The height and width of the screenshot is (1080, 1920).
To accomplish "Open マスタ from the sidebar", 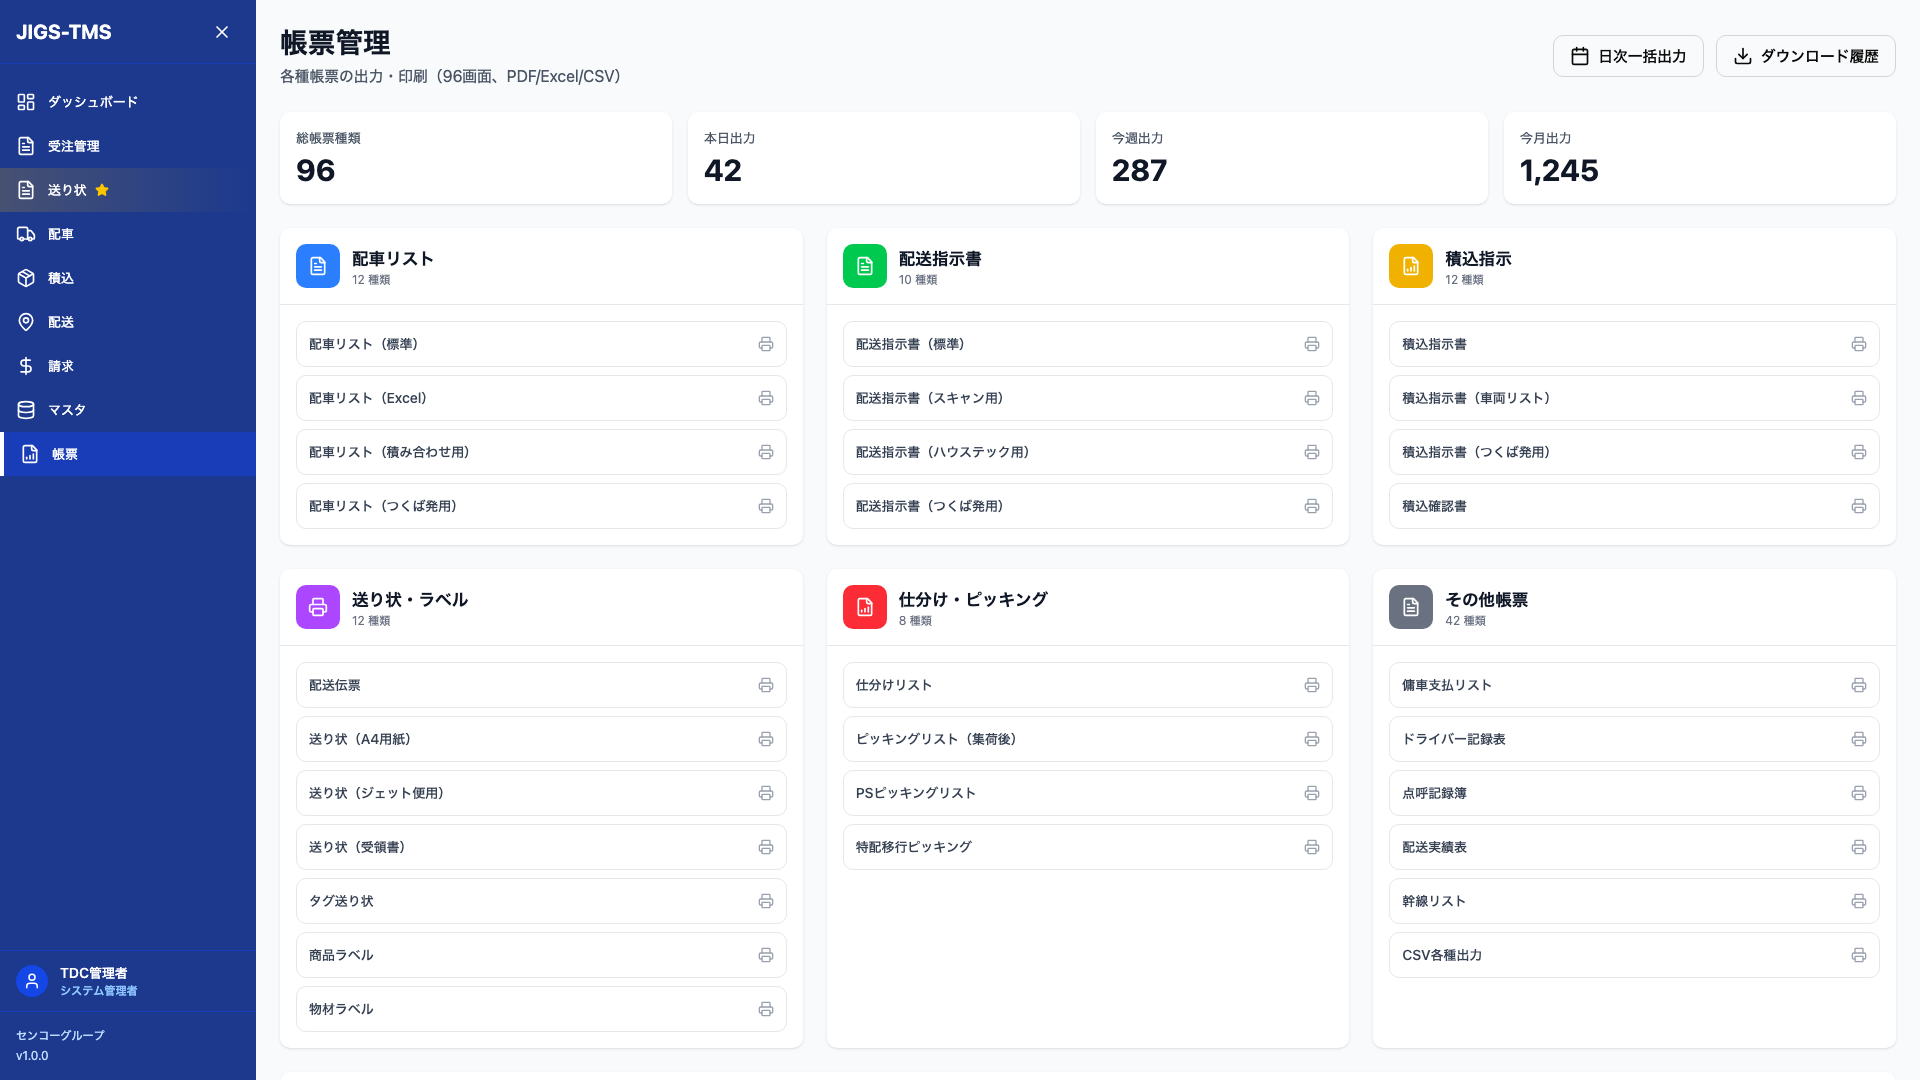I will click(x=66, y=410).
